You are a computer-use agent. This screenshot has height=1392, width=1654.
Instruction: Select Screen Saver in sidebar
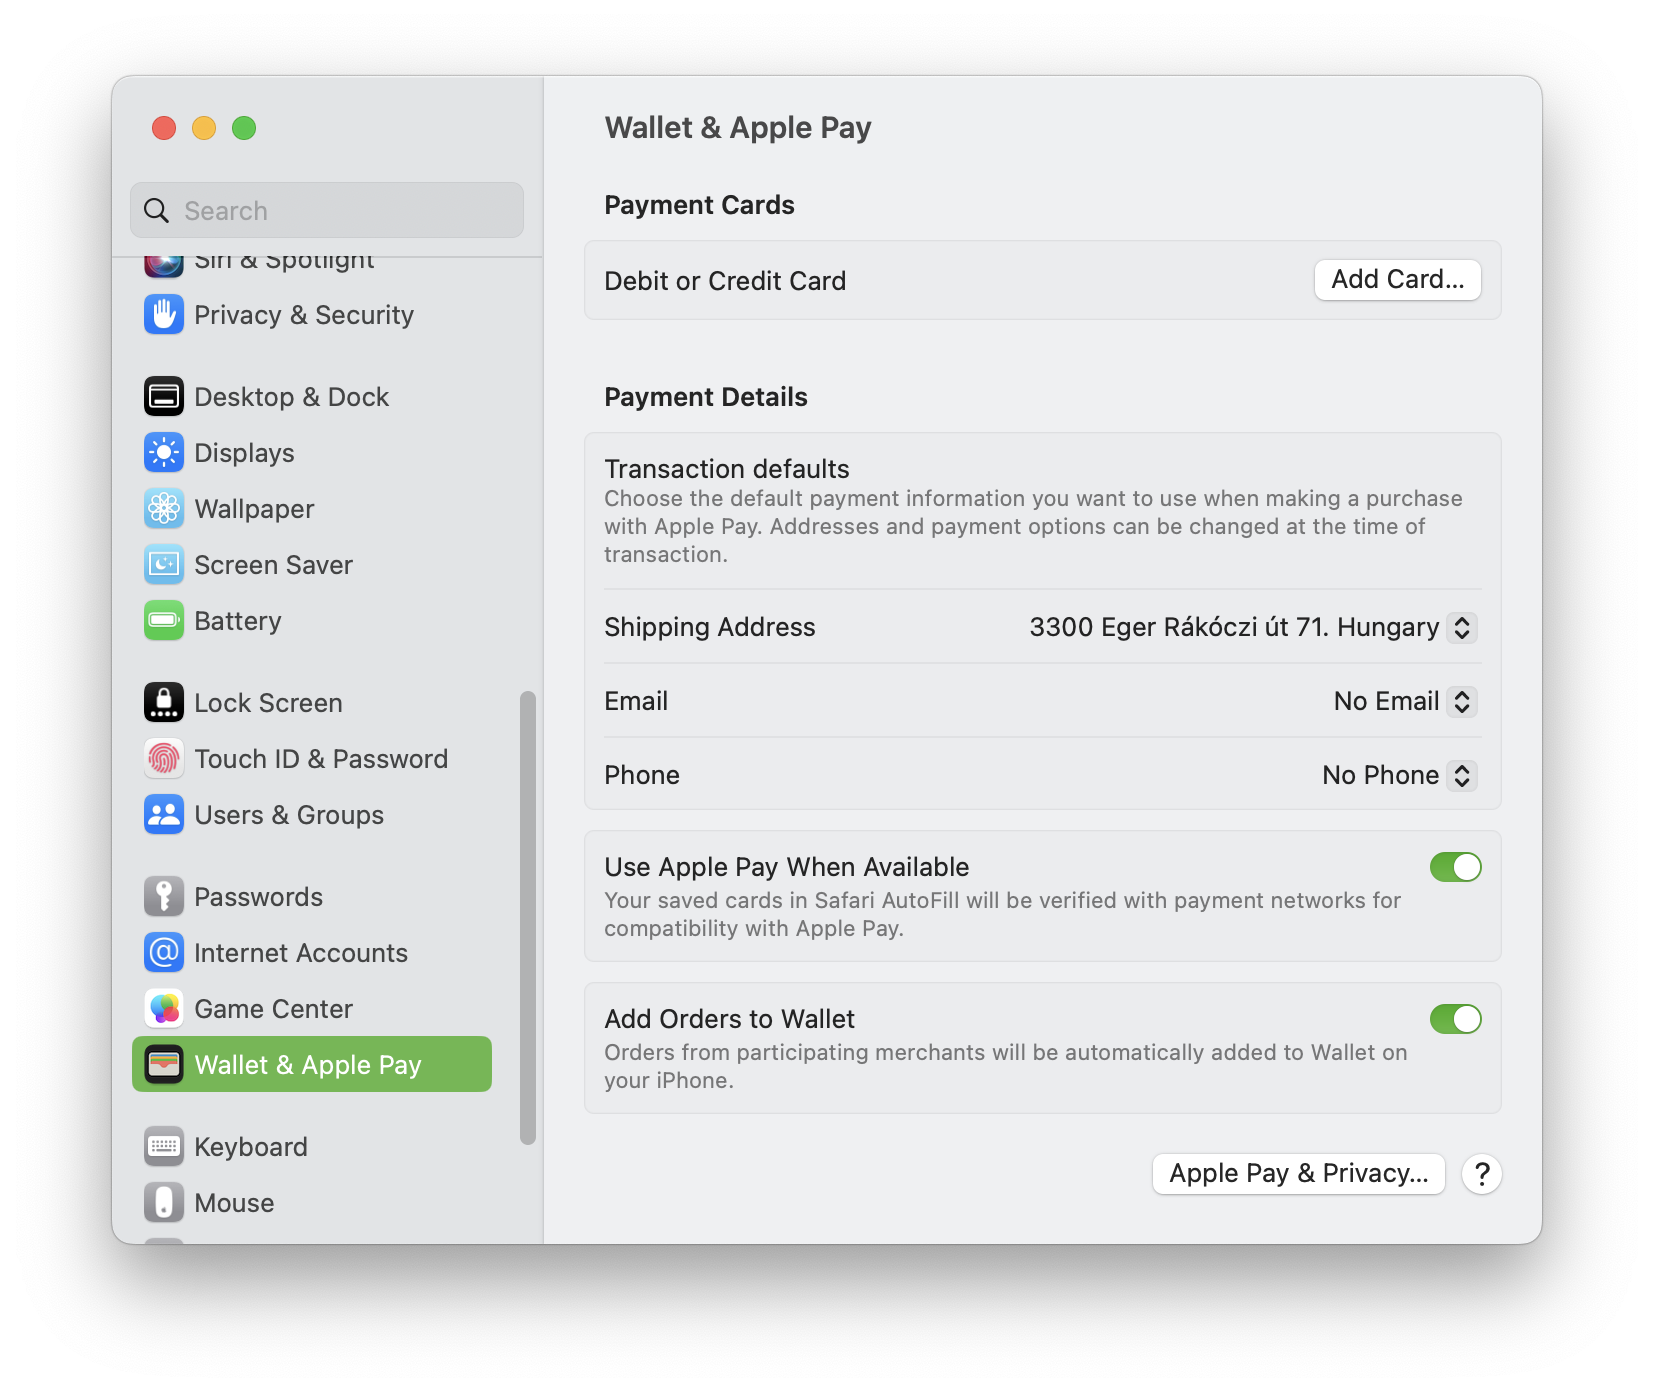point(274,565)
